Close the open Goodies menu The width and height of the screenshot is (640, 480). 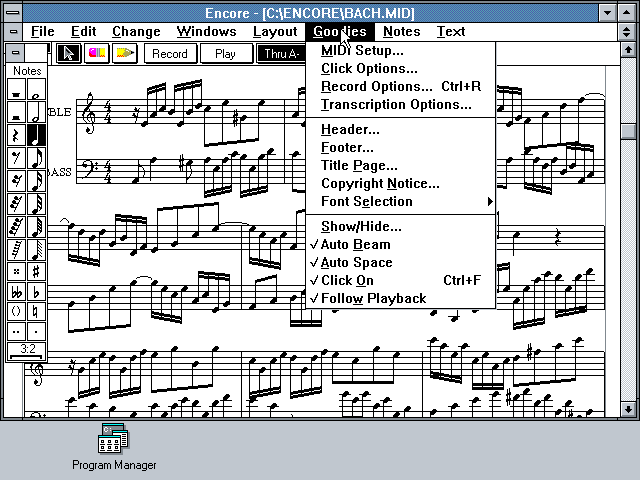[340, 31]
